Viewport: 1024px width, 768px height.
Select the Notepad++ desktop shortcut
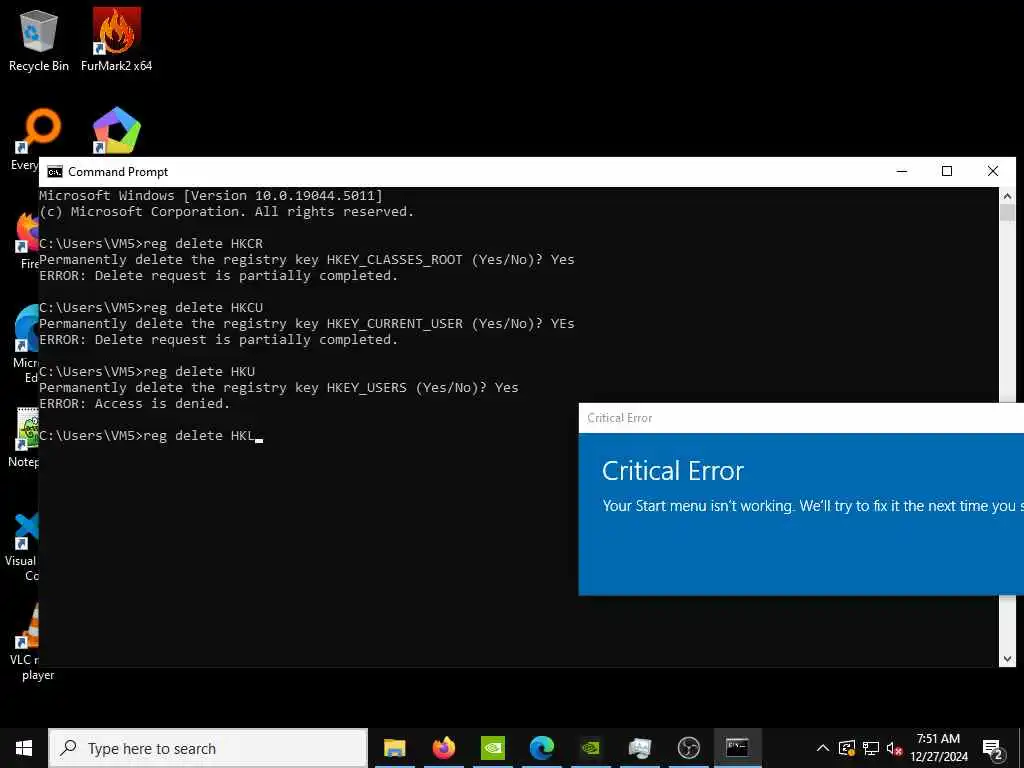click(x=25, y=437)
